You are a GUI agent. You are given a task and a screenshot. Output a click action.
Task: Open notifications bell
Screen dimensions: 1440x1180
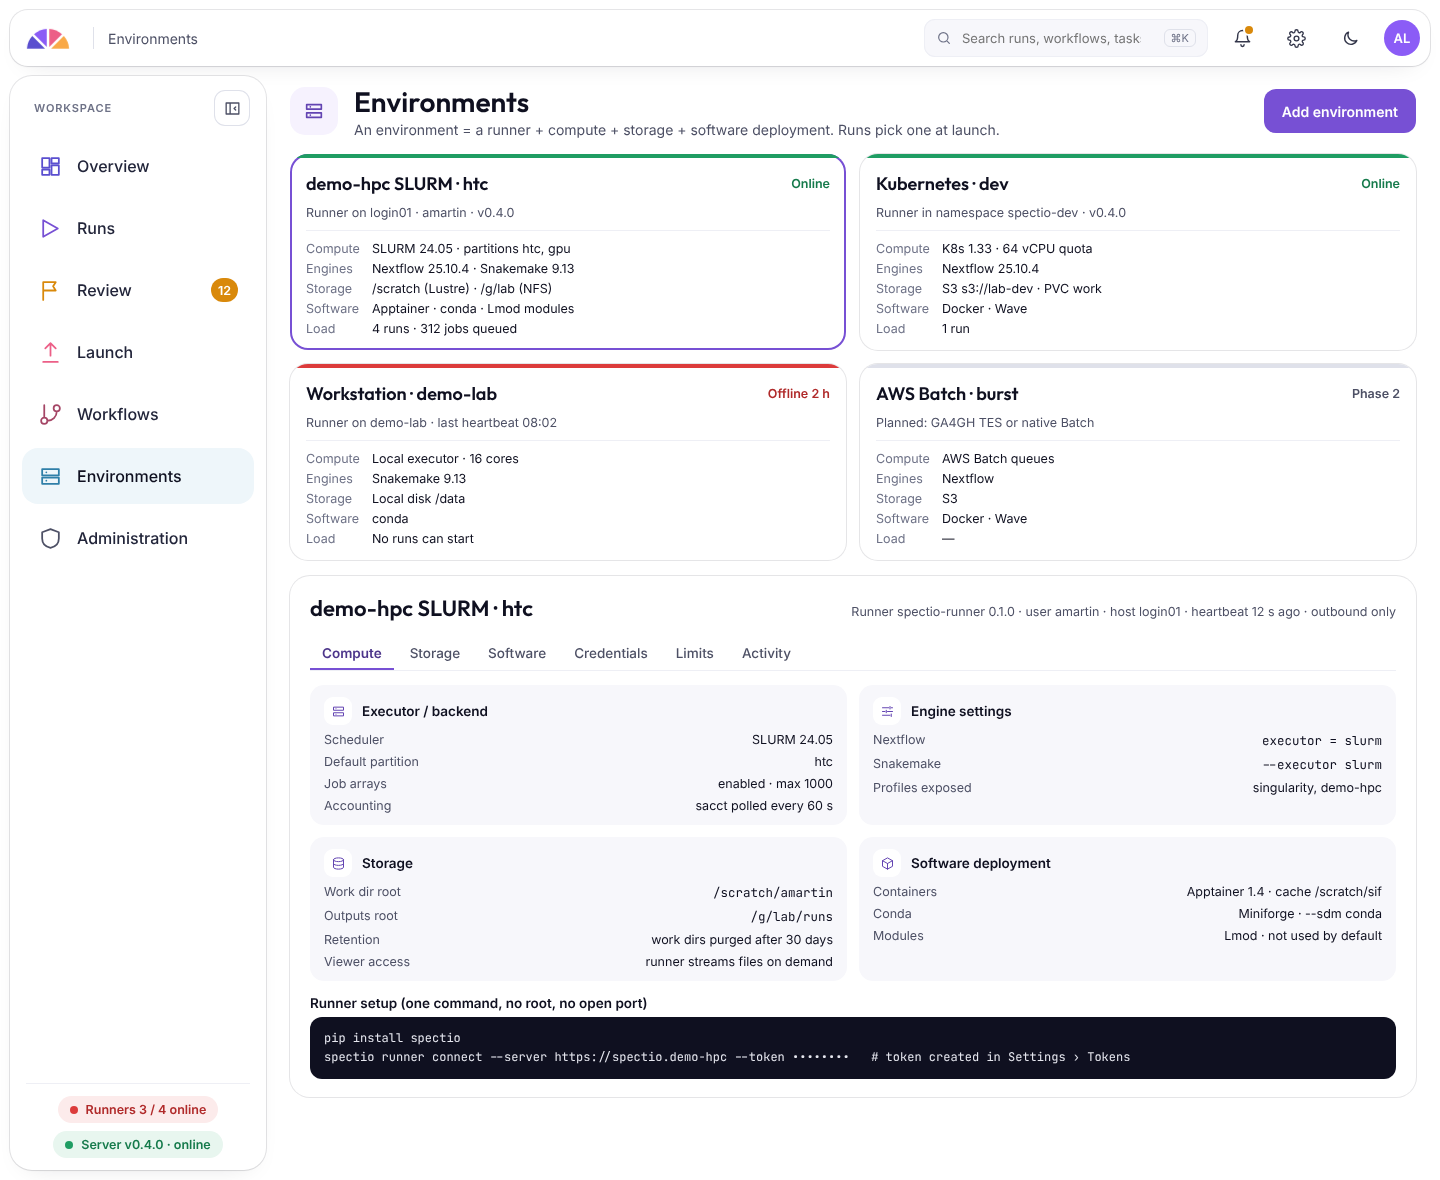pos(1242,38)
